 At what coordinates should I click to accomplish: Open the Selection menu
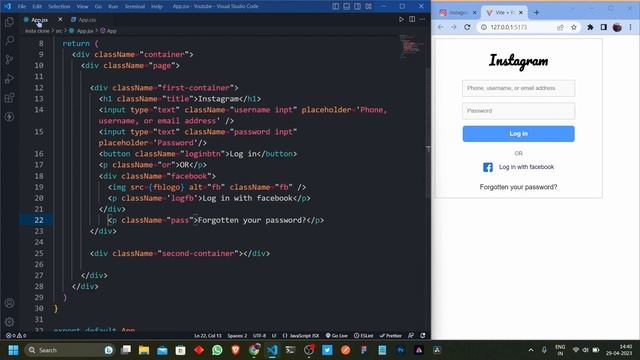[59, 7]
